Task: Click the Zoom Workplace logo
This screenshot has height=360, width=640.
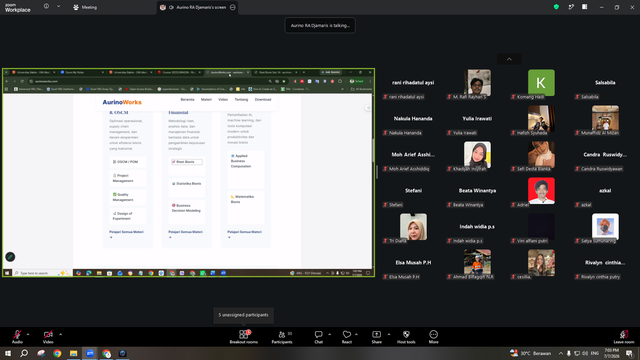Action: click(x=18, y=7)
